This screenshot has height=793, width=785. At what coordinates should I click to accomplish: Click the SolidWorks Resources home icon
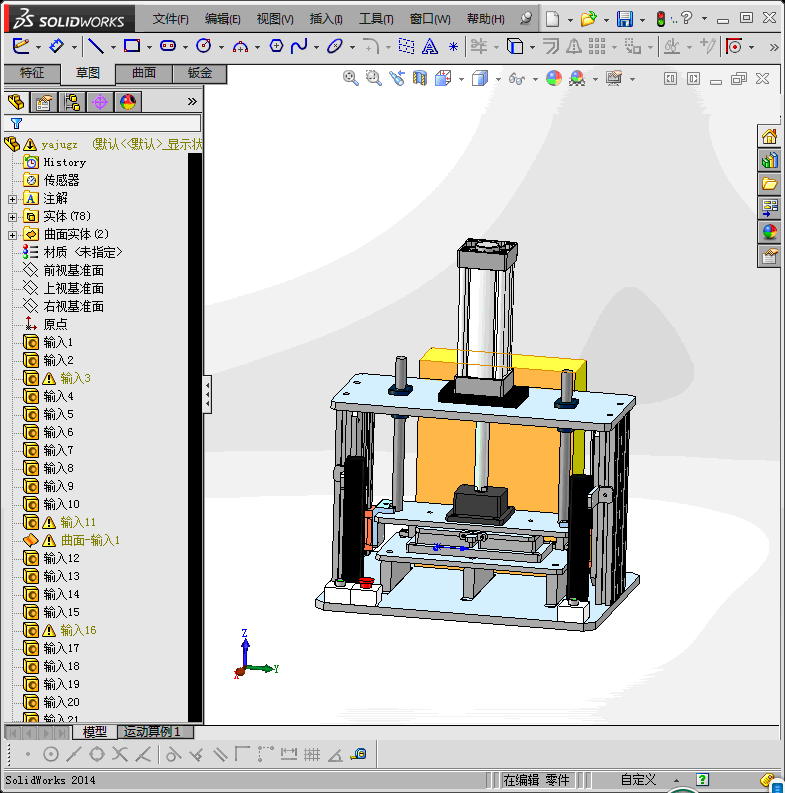pos(769,137)
